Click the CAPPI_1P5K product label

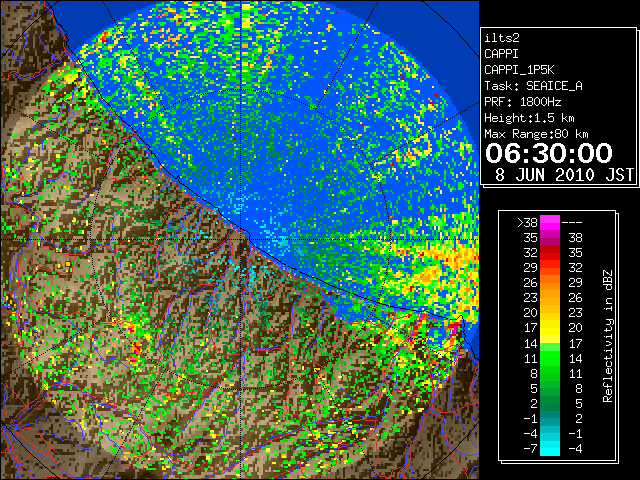[519, 70]
